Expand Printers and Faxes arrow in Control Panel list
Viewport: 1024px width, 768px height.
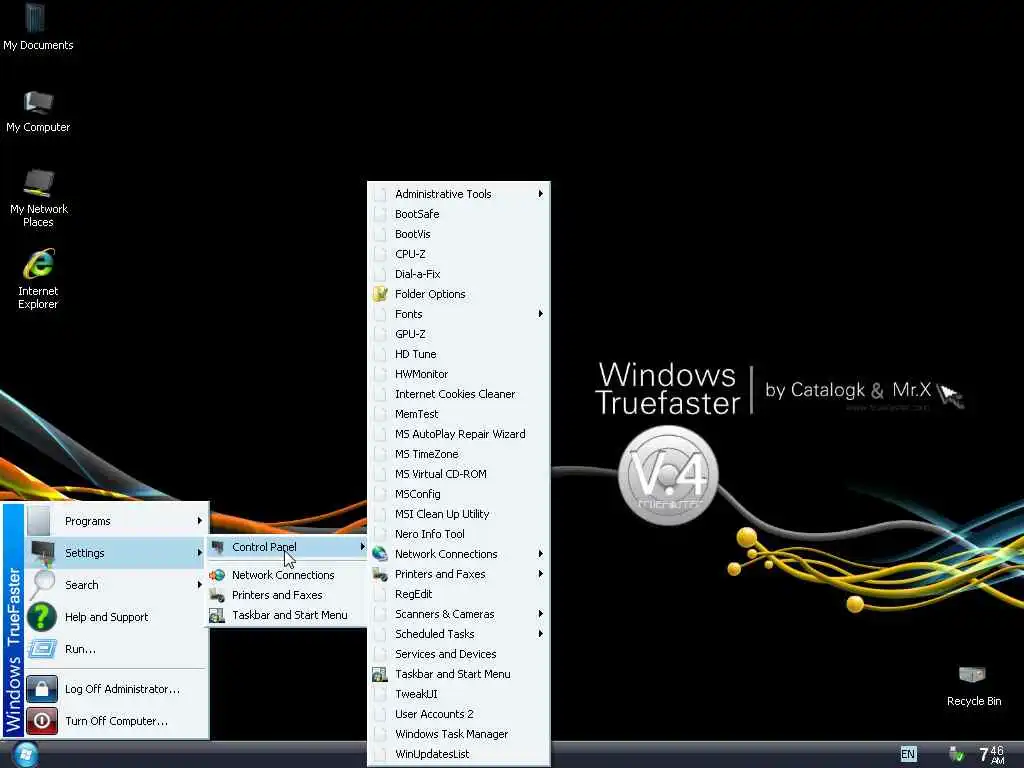click(540, 573)
